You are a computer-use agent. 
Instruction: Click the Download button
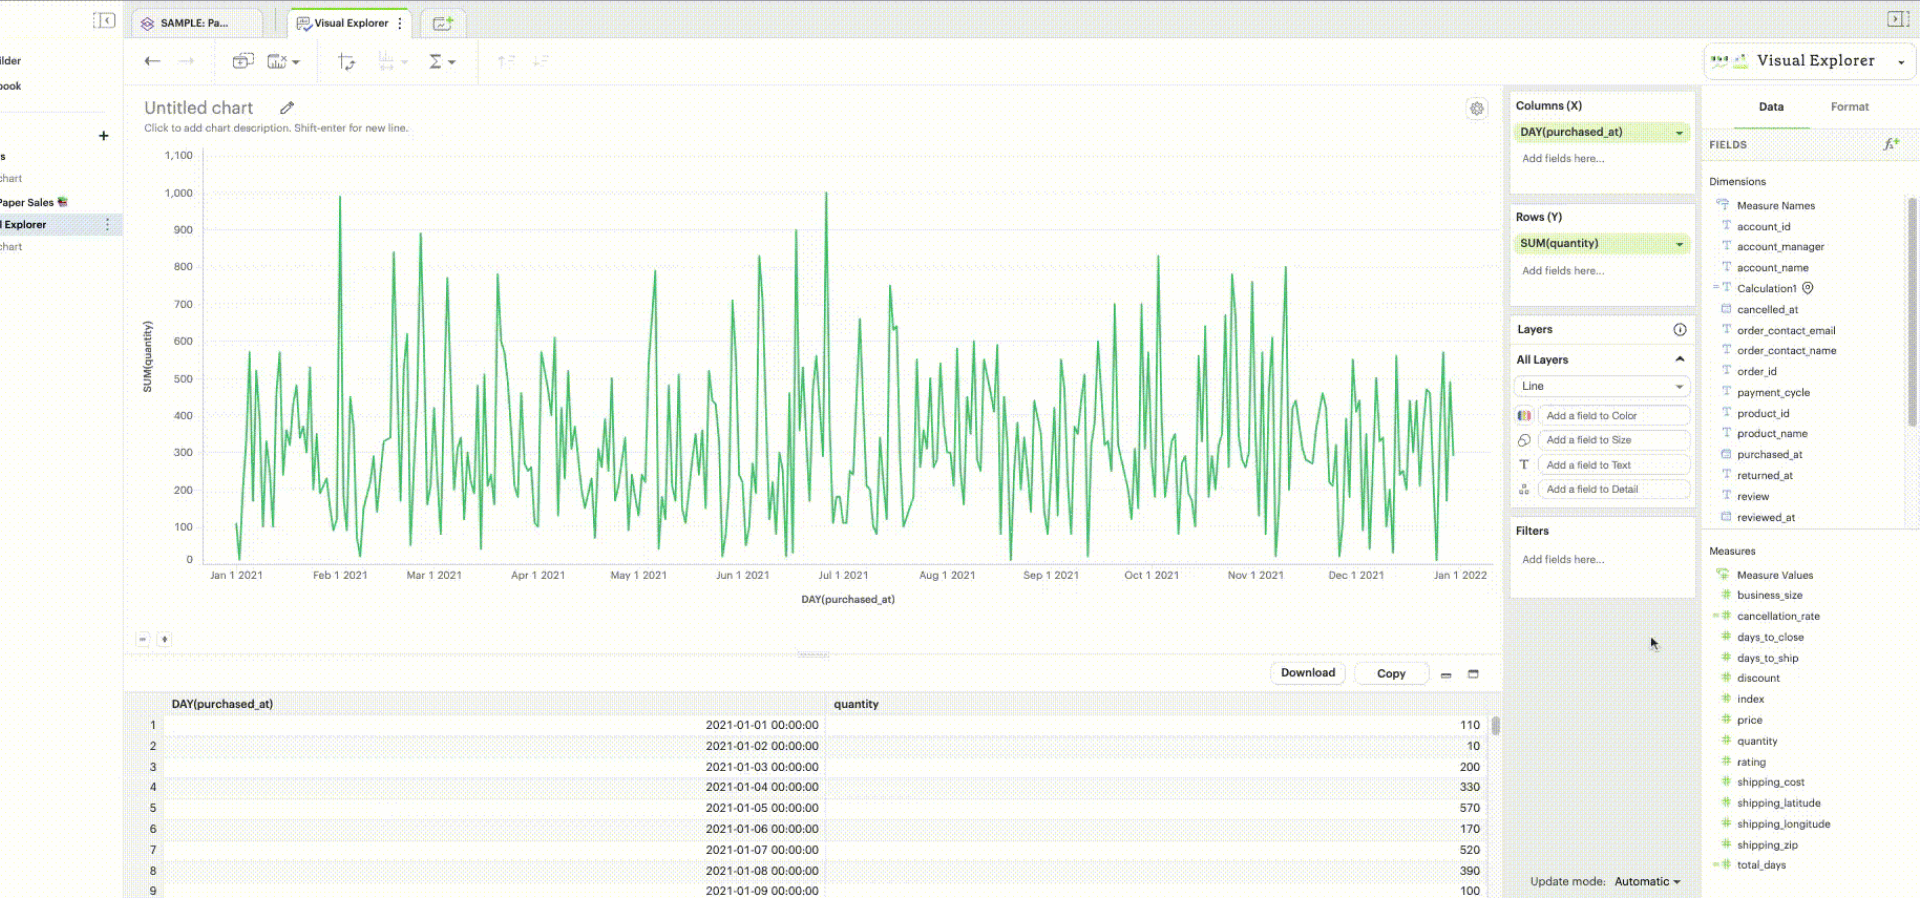pyautogui.click(x=1307, y=673)
